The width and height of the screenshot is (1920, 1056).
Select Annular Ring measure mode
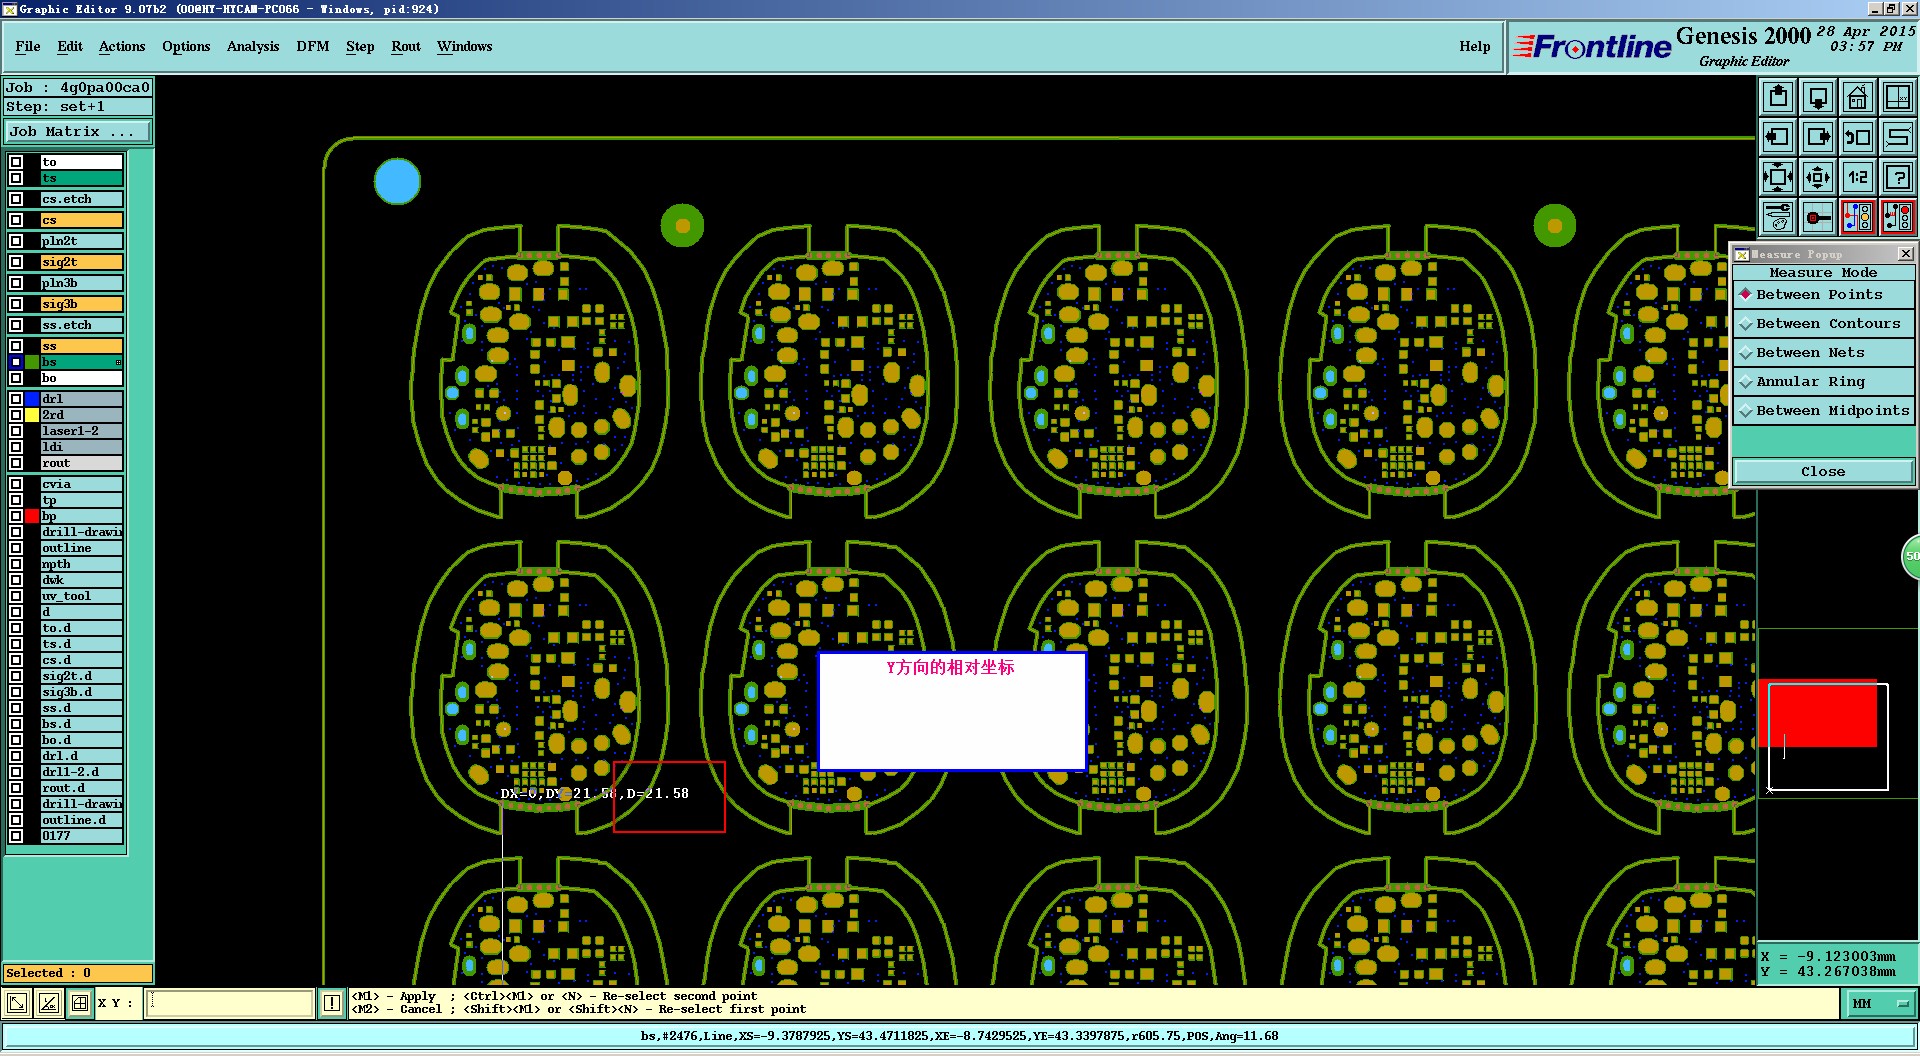click(x=1823, y=382)
